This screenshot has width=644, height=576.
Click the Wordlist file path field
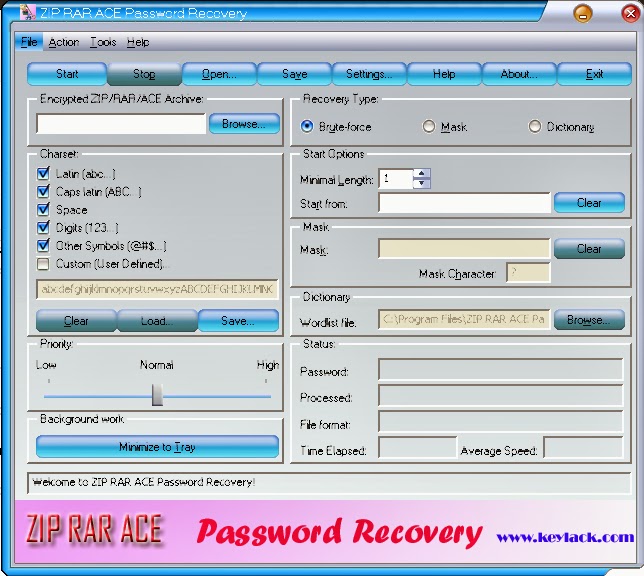click(464, 319)
